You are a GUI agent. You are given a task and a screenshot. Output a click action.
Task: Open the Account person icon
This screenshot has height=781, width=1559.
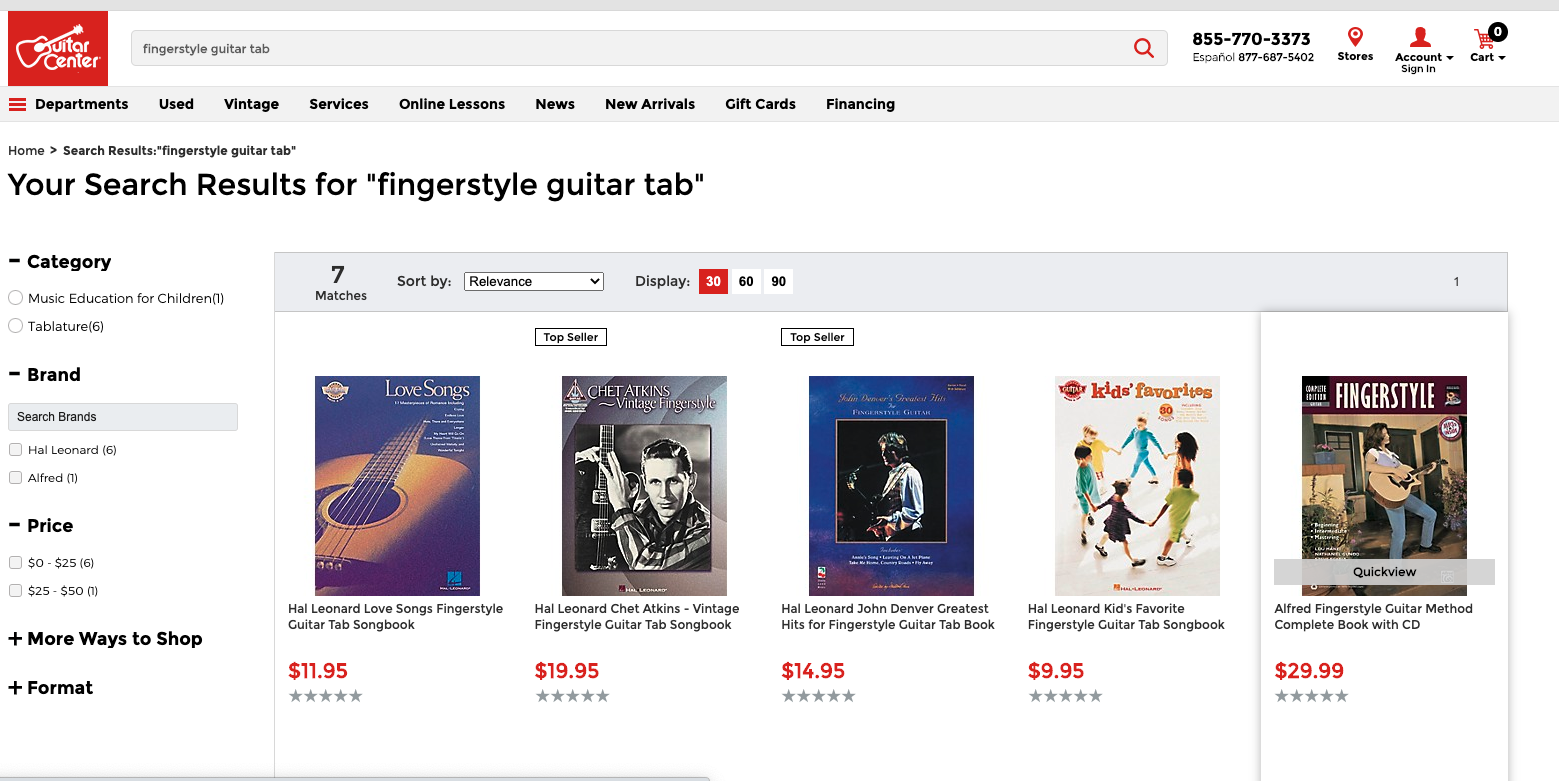pyautogui.click(x=1419, y=38)
